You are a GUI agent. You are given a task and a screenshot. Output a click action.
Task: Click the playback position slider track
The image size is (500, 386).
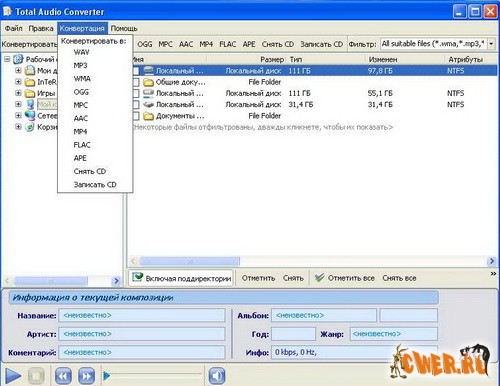coord(153,376)
